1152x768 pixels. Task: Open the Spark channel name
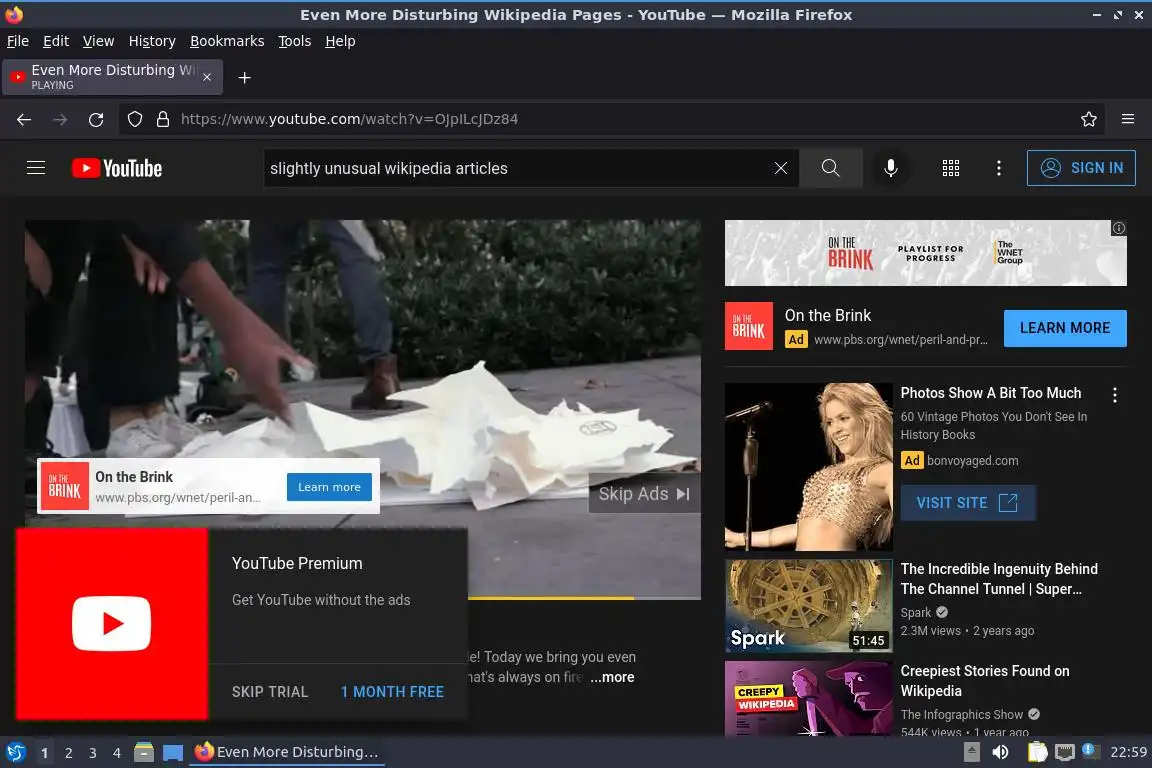click(x=915, y=613)
